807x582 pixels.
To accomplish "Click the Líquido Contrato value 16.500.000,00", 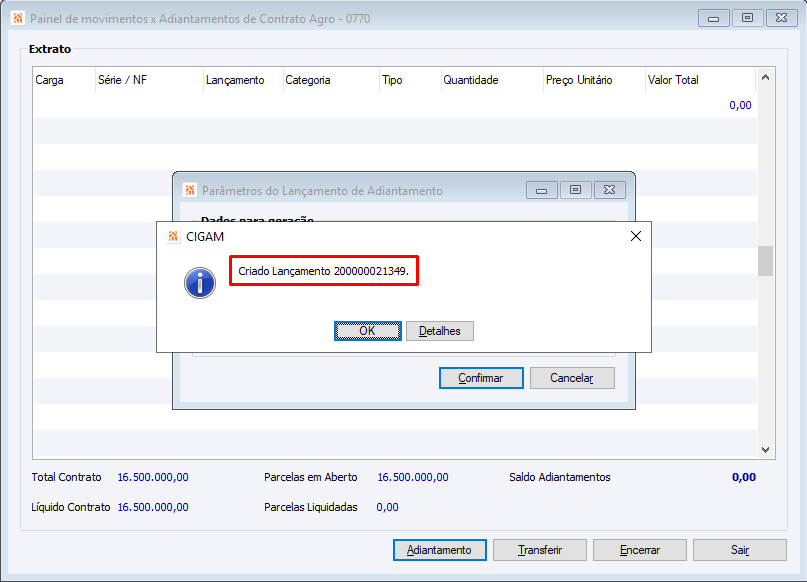I will point(153,507).
